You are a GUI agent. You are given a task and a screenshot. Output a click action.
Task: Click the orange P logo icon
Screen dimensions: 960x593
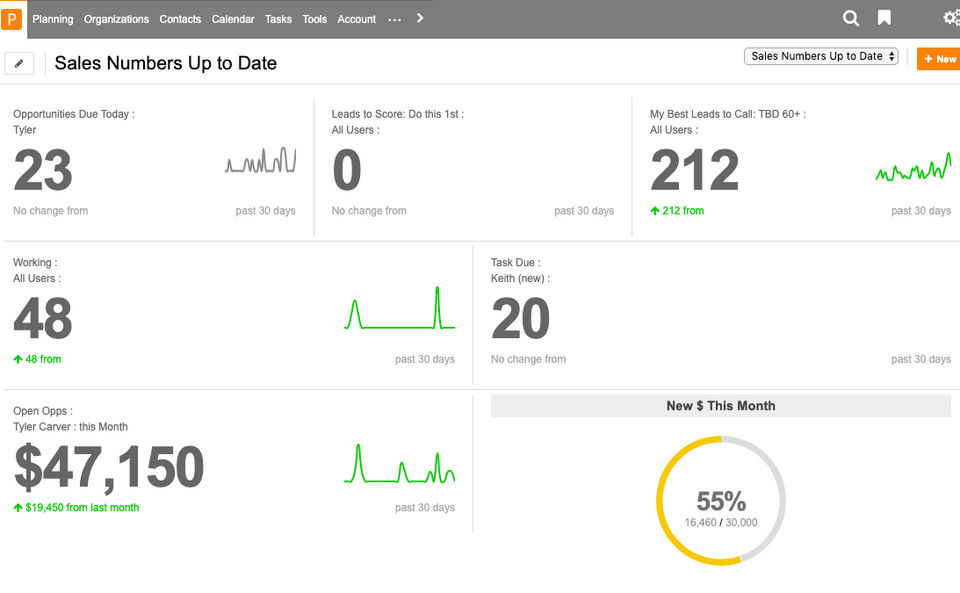(14, 19)
